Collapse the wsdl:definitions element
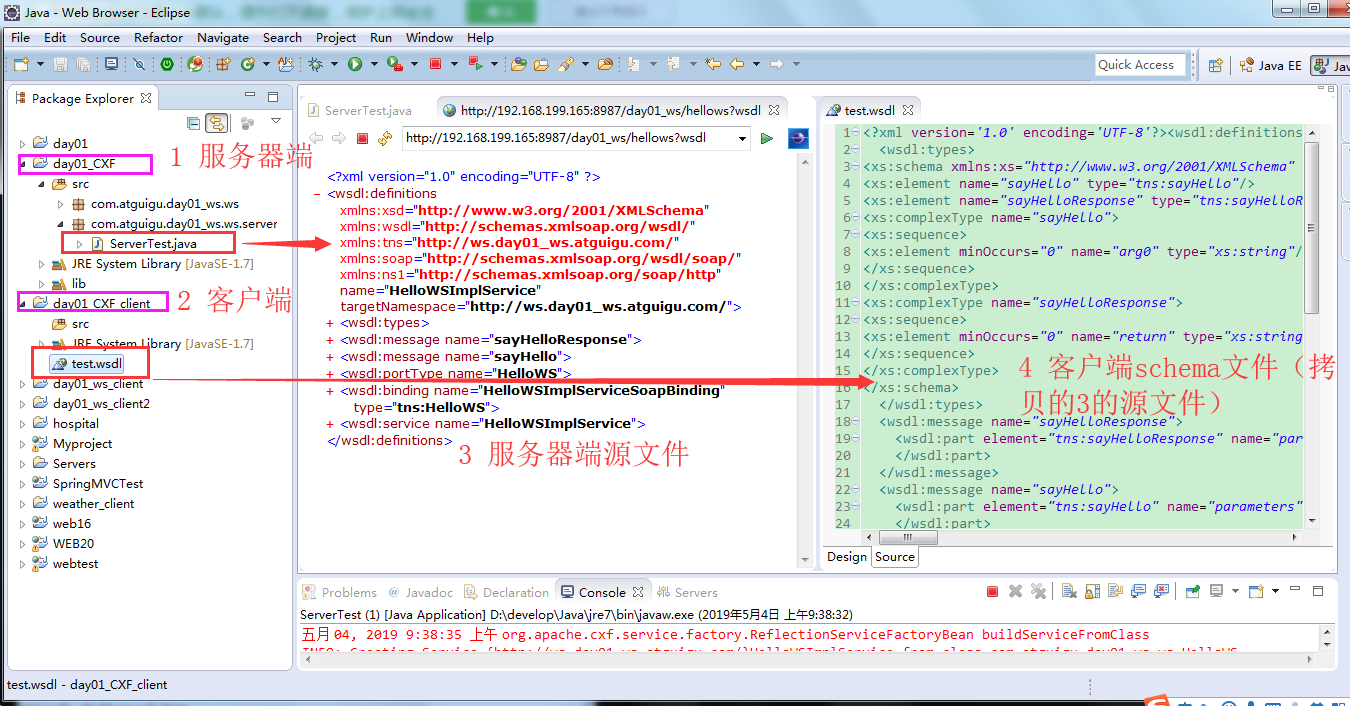 (x=317, y=194)
